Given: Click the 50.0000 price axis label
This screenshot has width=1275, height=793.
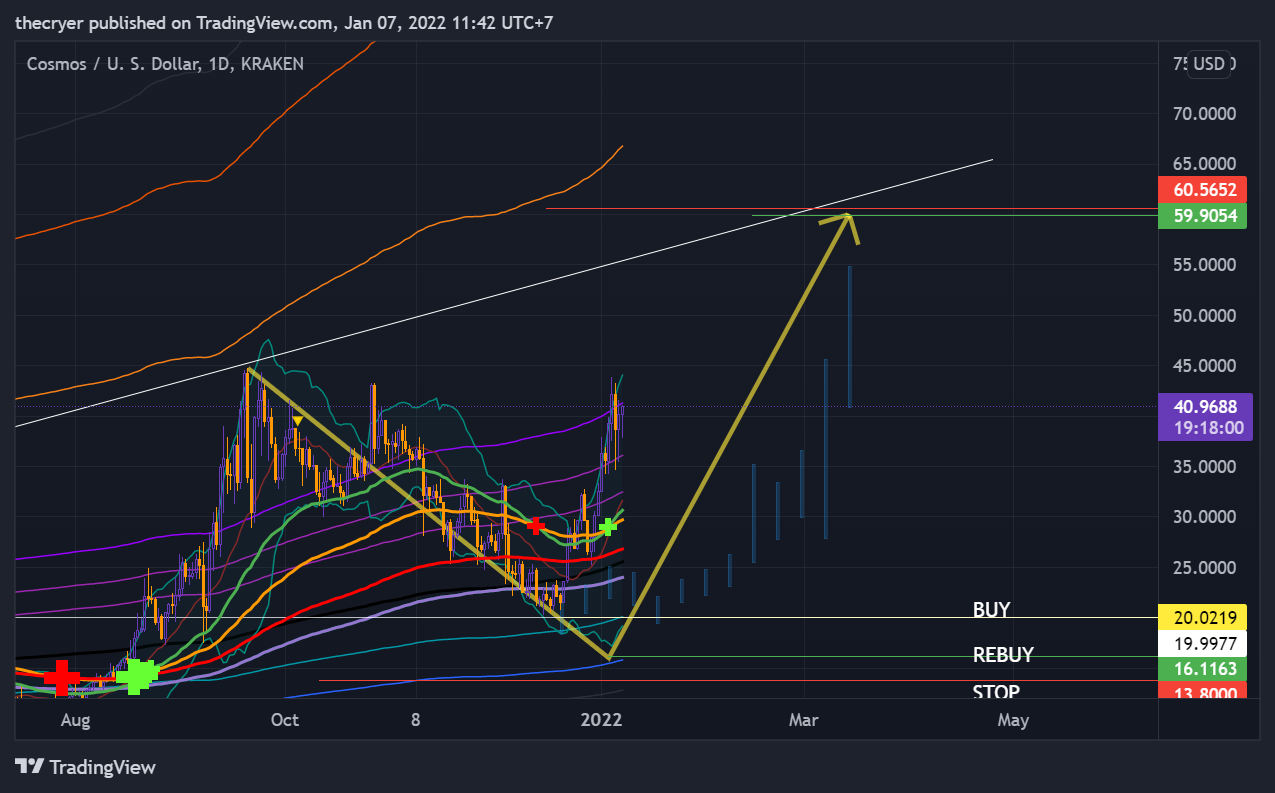Looking at the screenshot, I should (x=1203, y=316).
